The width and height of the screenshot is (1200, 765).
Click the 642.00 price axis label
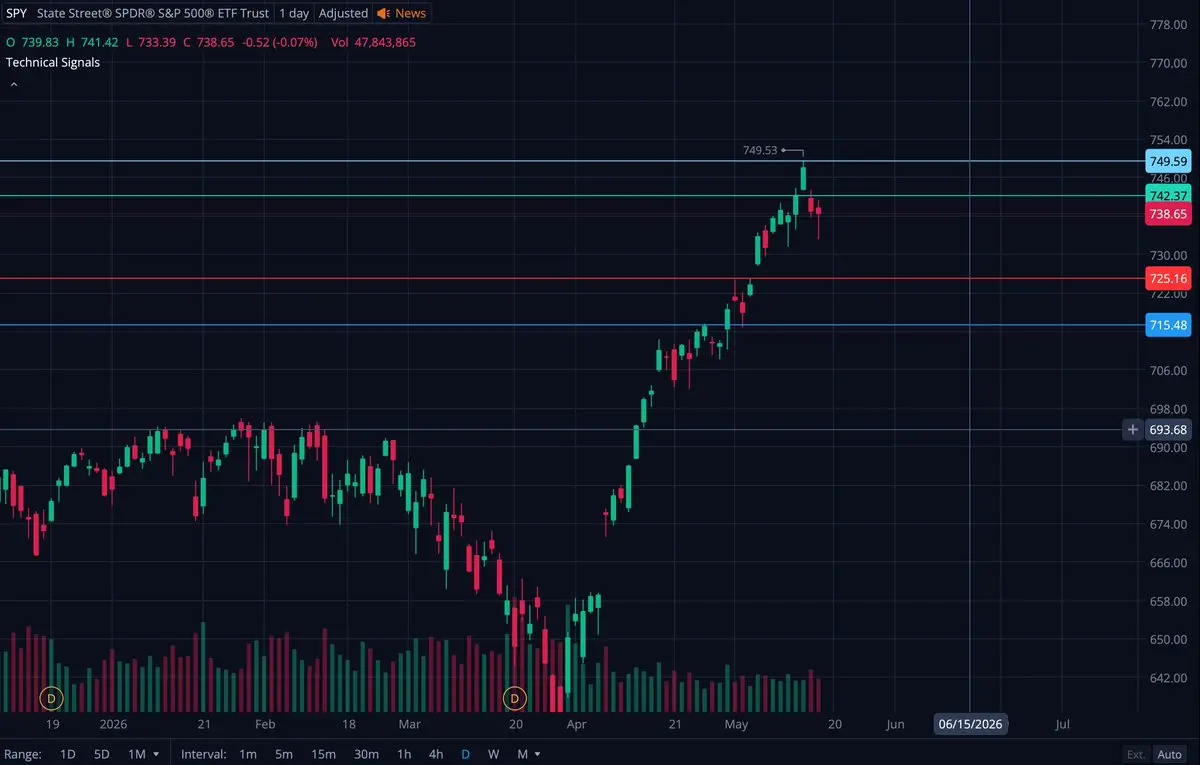tap(1168, 678)
